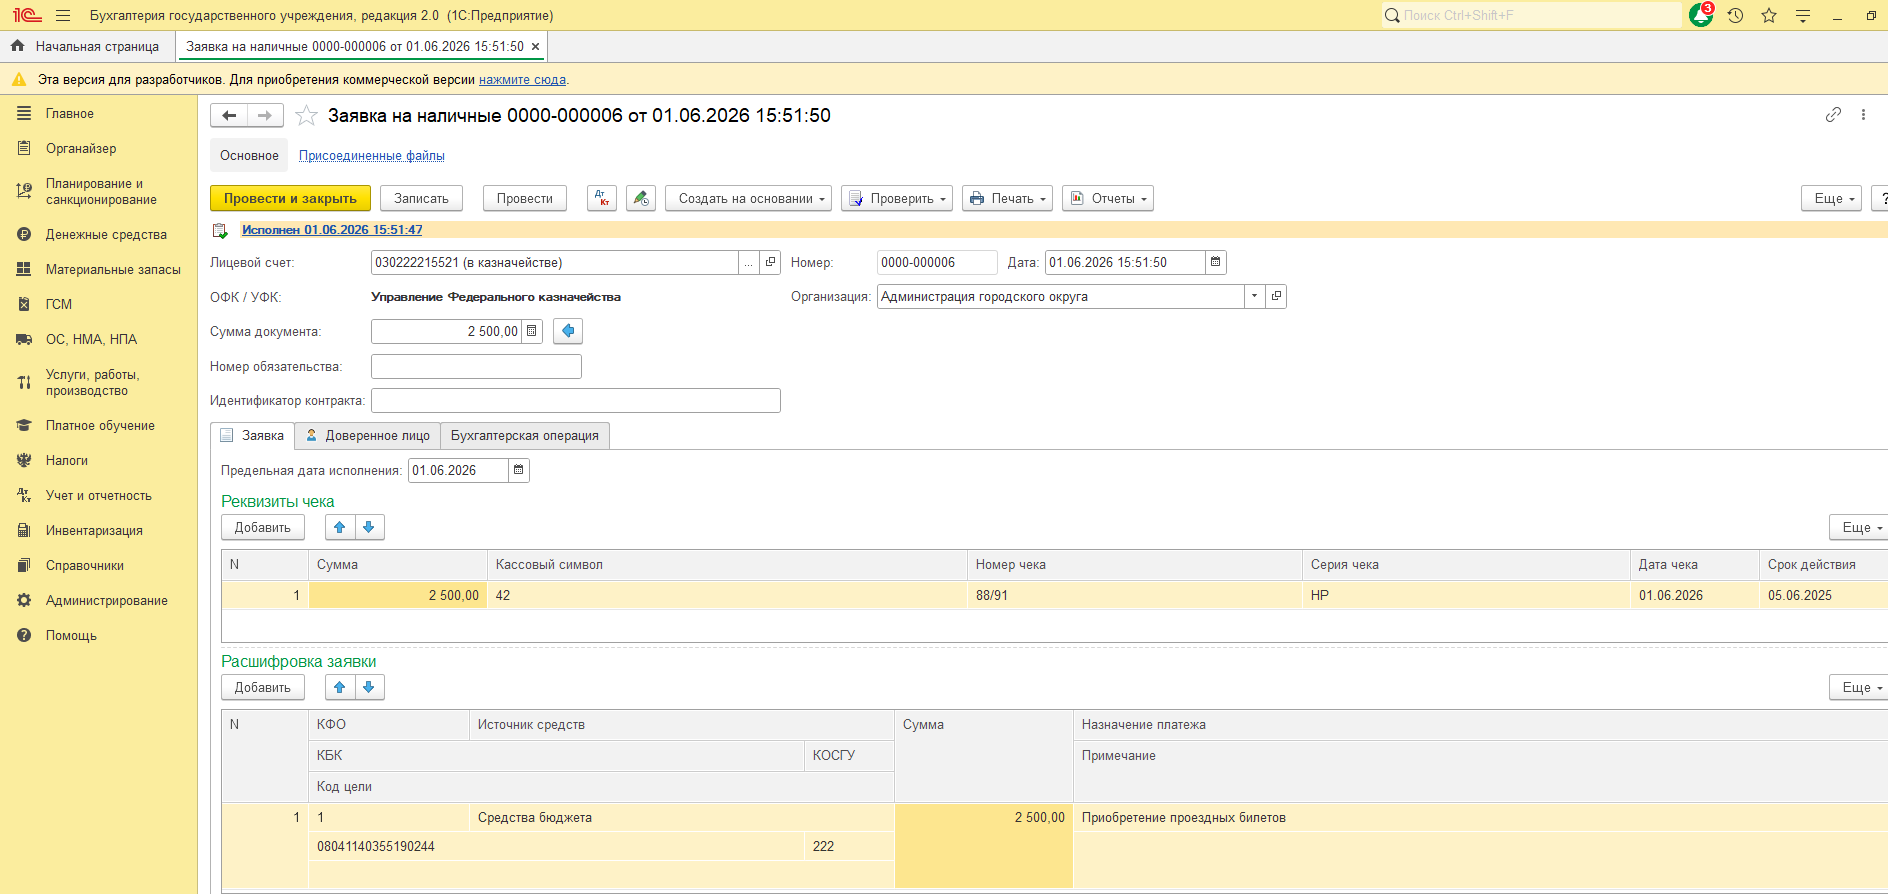Click the Провести button

click(x=525, y=198)
